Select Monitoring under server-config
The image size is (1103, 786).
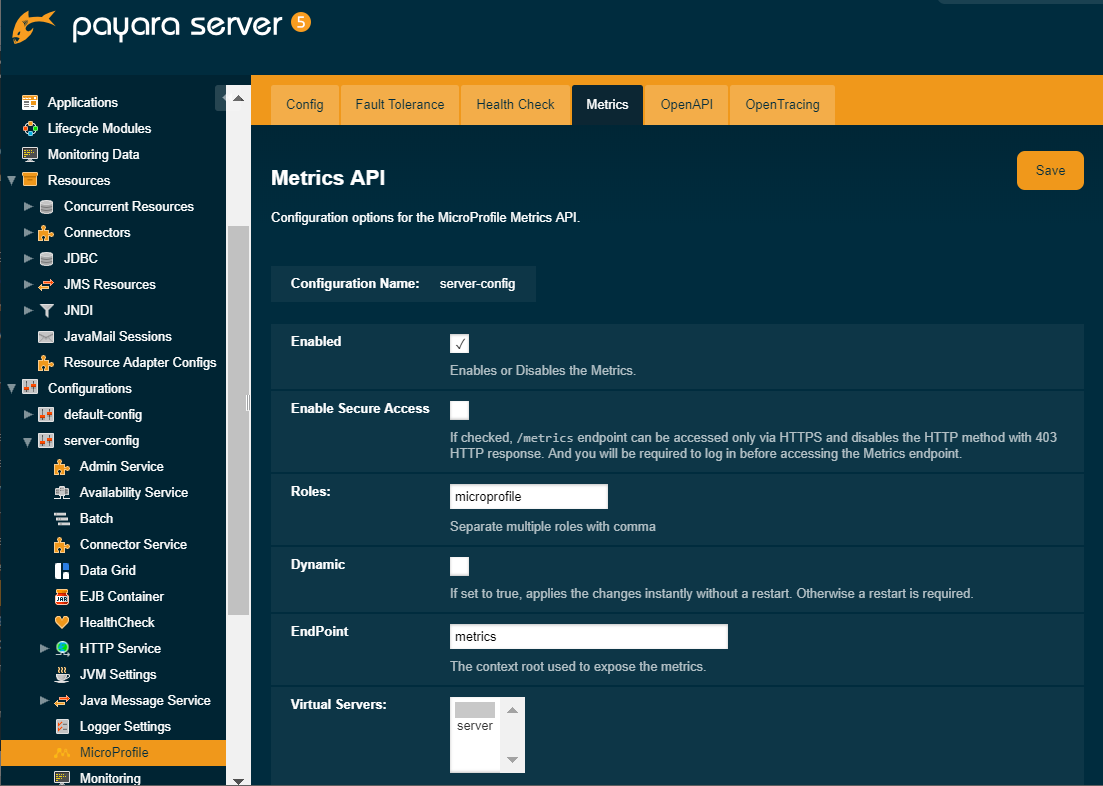pyautogui.click(x=110, y=778)
